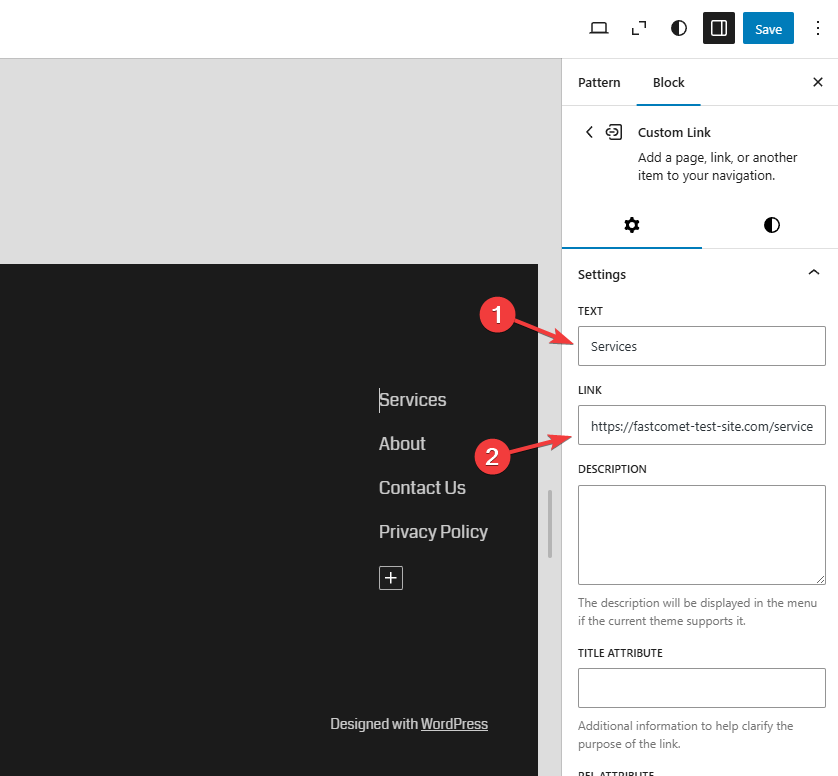This screenshot has height=776, width=838.
Task: Switch to the Pattern tab
Action: [x=599, y=83]
